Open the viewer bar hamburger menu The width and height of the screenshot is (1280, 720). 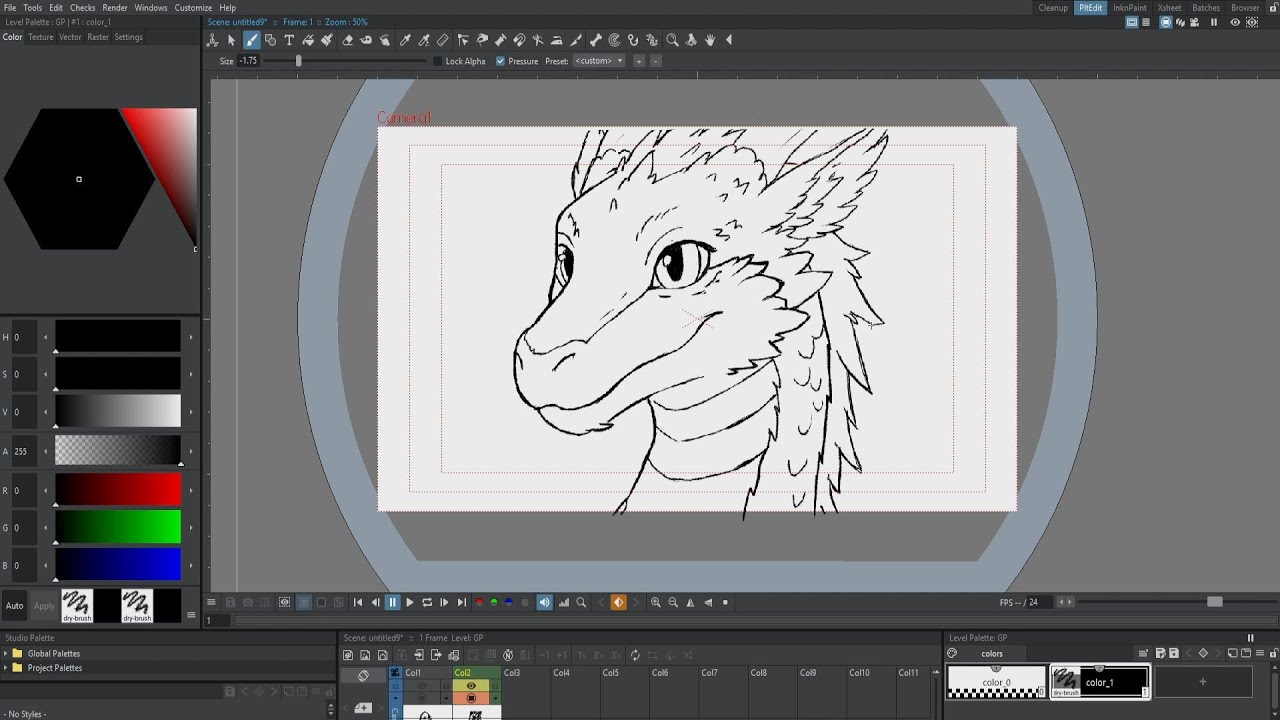click(x=211, y=602)
